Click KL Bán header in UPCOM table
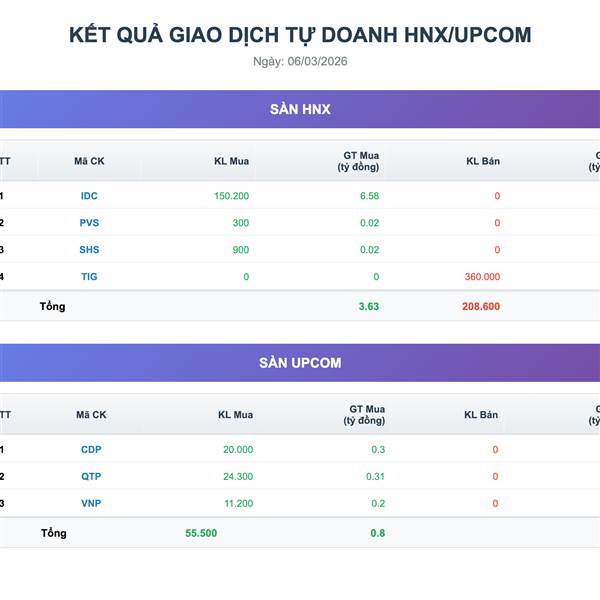This screenshot has height=600, width=600. (x=481, y=415)
